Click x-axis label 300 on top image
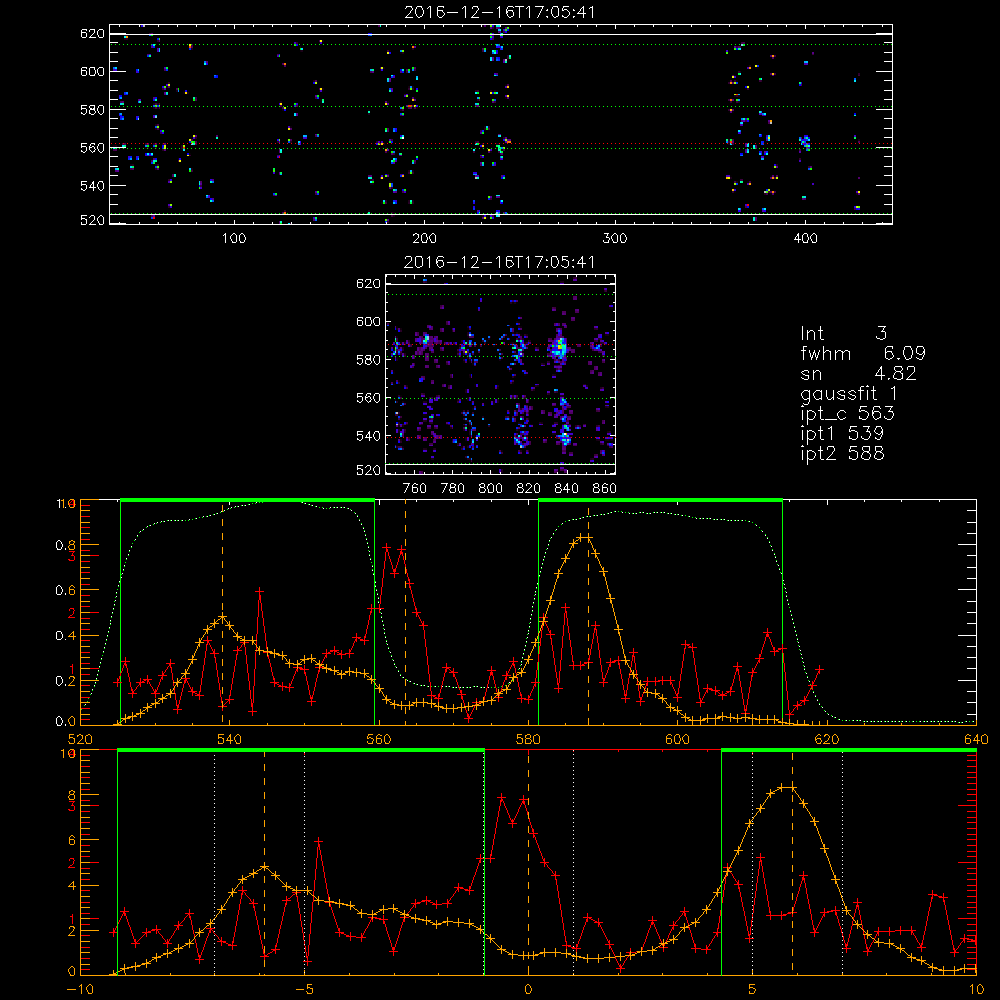The image size is (1000, 1000). 615,239
